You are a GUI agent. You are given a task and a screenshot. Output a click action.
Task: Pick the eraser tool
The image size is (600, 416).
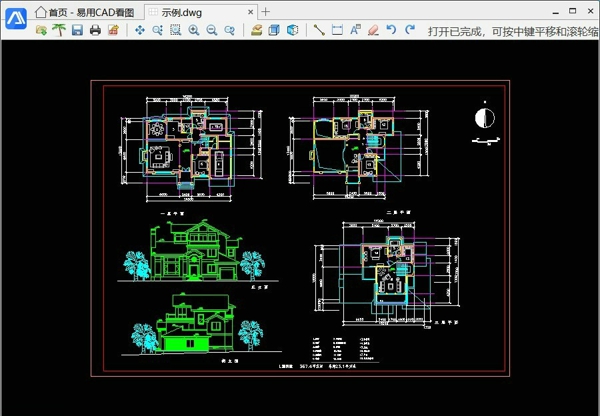point(373,31)
